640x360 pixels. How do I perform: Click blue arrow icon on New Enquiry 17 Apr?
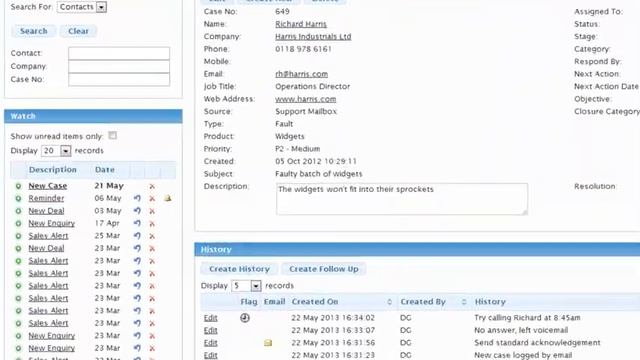pyautogui.click(x=137, y=223)
